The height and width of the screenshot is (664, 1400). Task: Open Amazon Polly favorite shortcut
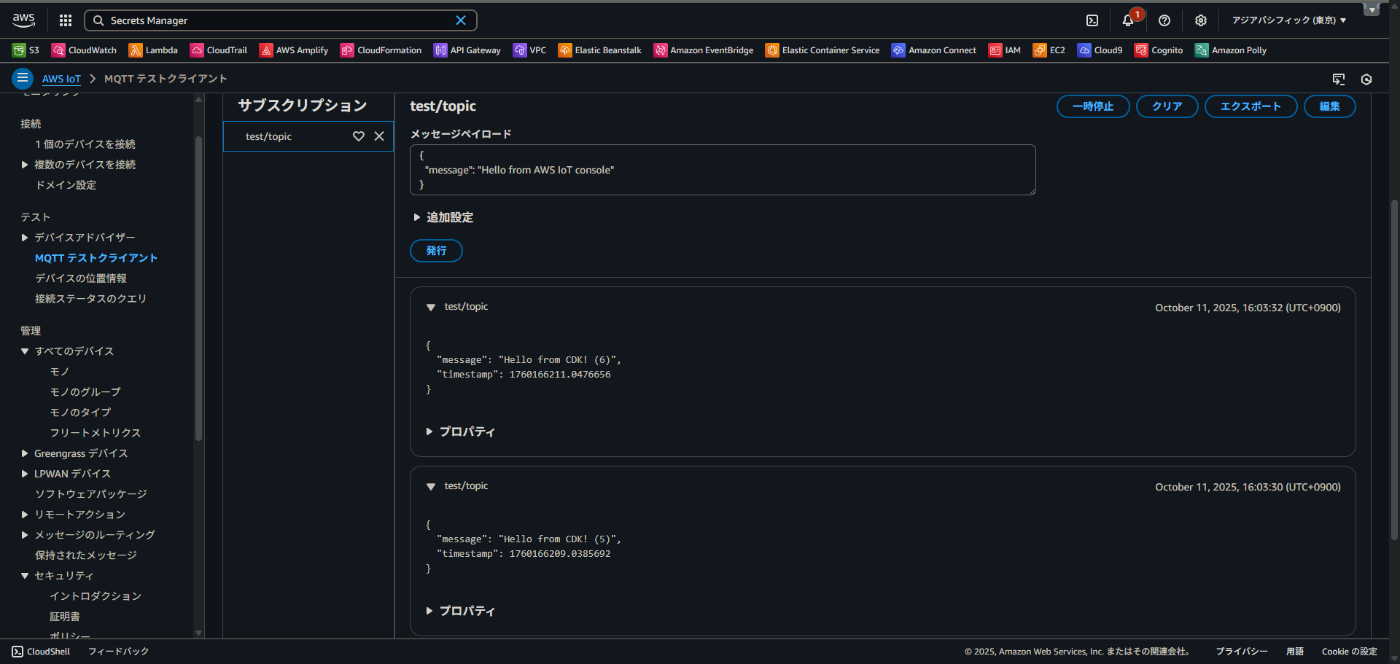coord(1231,50)
